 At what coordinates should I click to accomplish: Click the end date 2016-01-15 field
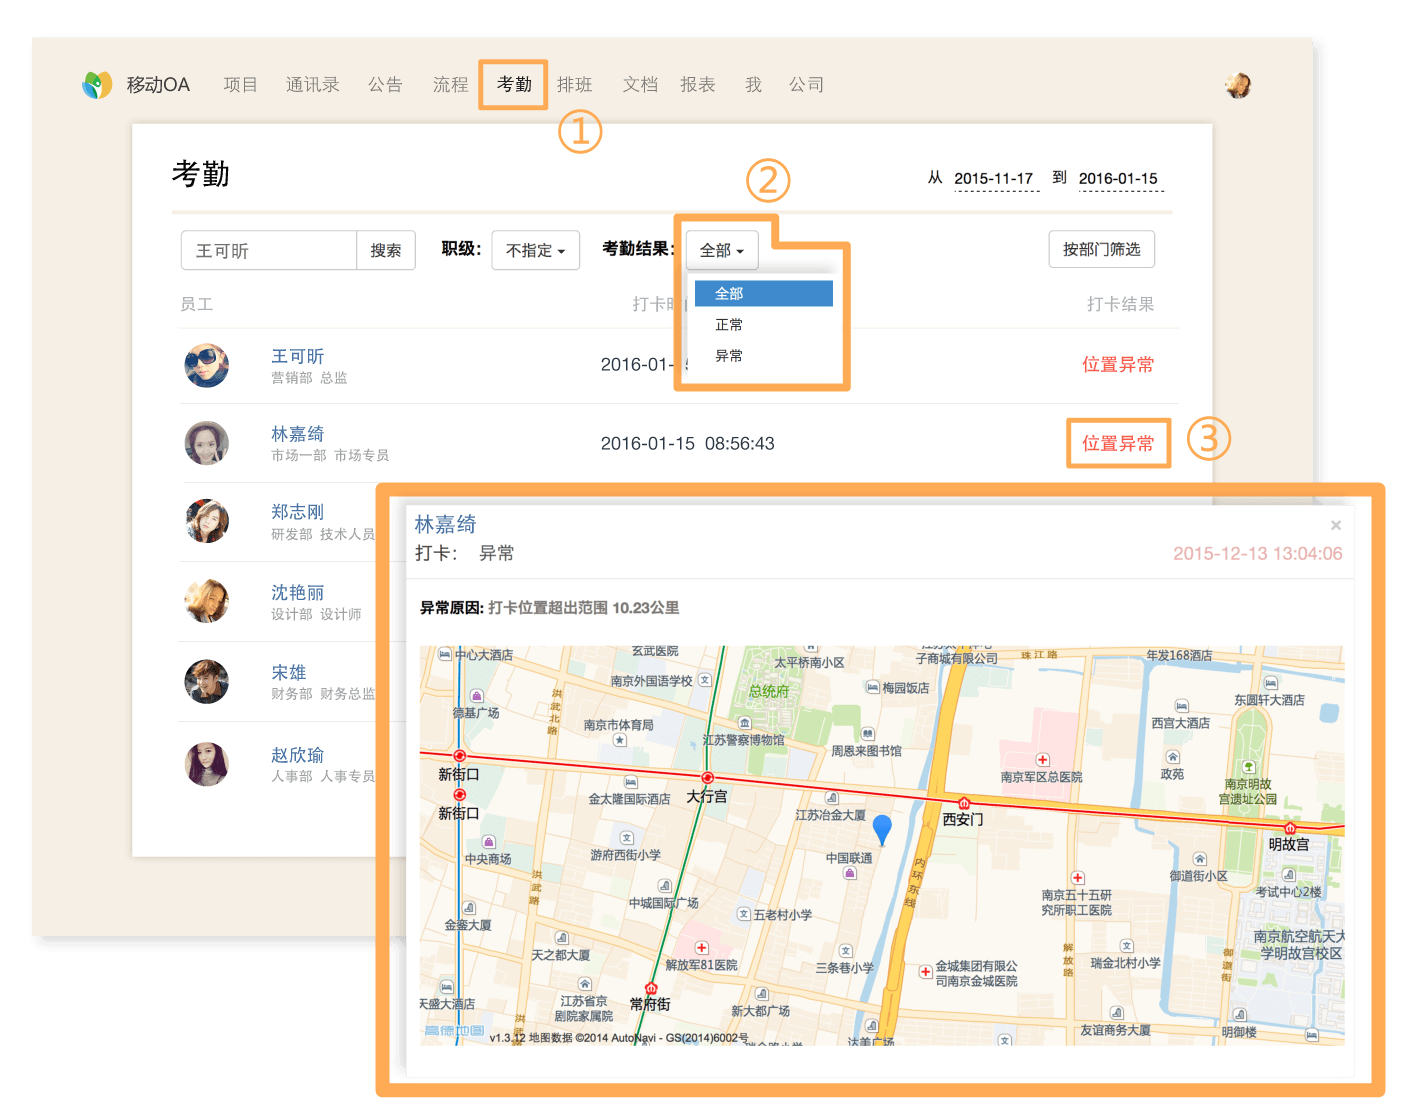(1118, 179)
